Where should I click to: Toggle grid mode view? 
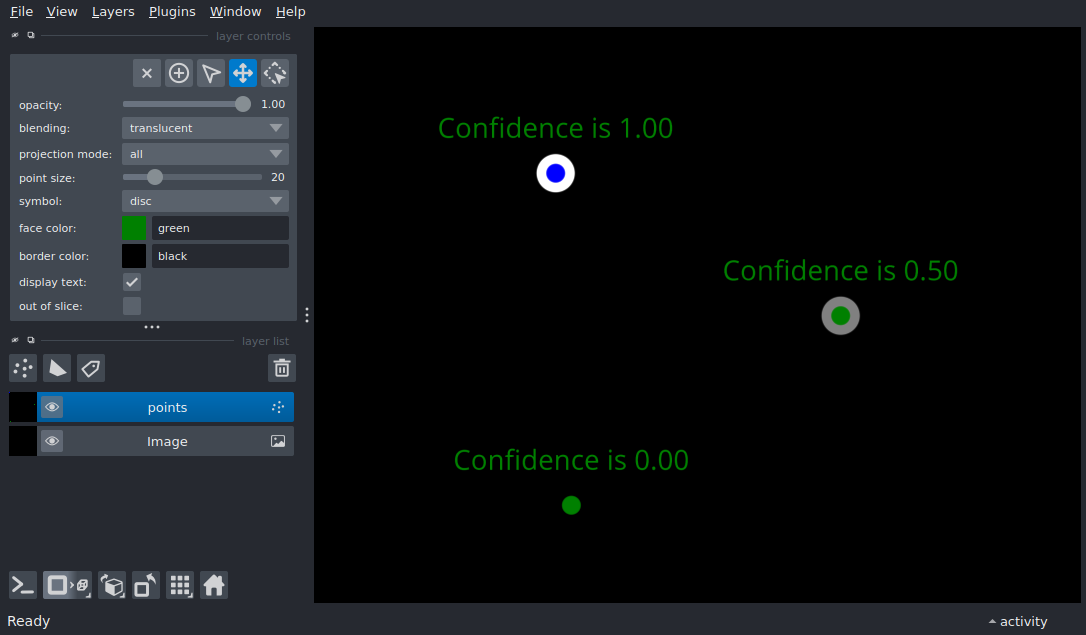180,585
